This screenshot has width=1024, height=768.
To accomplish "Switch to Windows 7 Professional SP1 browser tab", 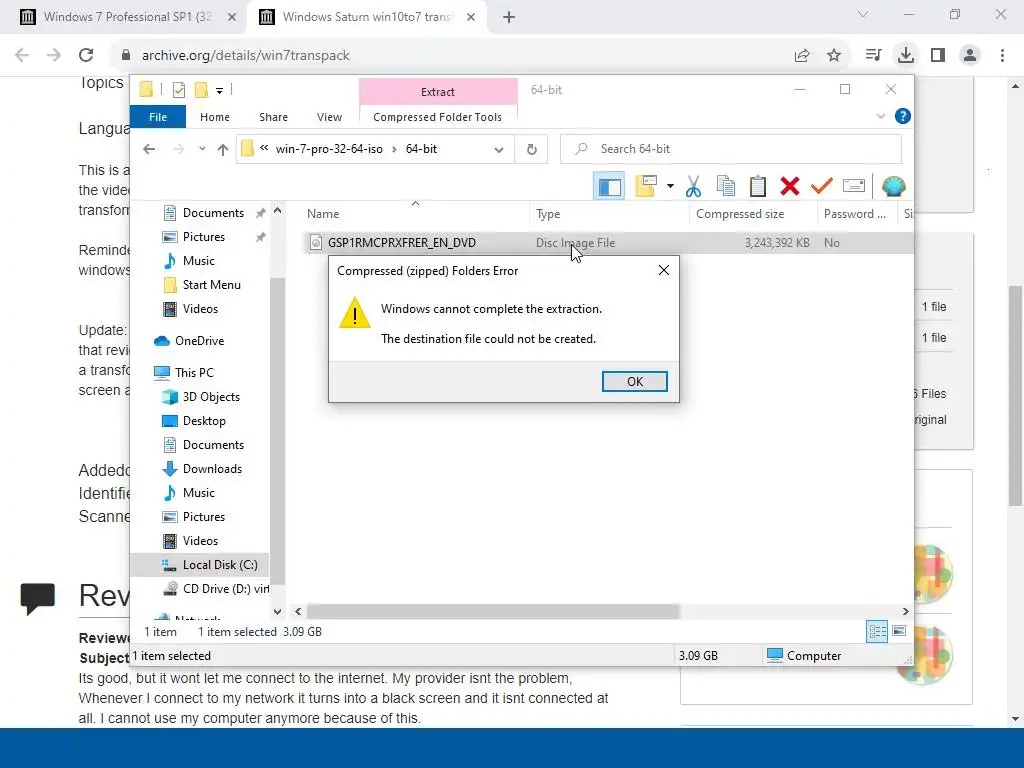I will (x=129, y=17).
